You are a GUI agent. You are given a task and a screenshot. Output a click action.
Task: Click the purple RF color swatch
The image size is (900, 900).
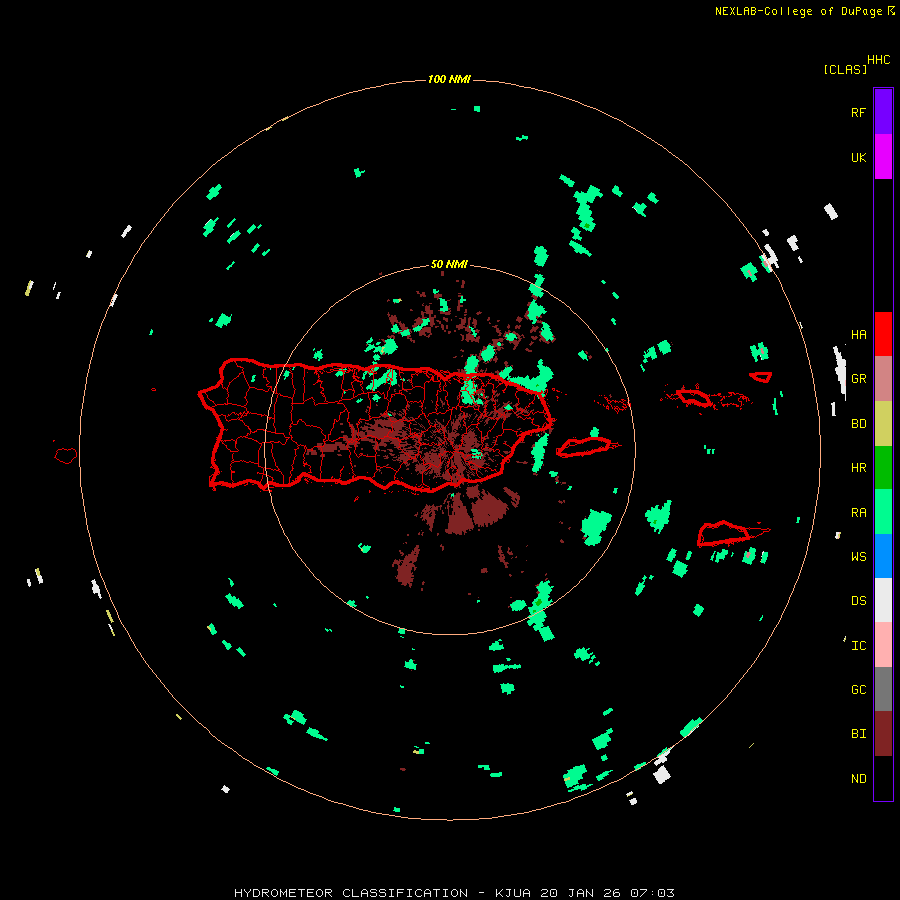(883, 112)
